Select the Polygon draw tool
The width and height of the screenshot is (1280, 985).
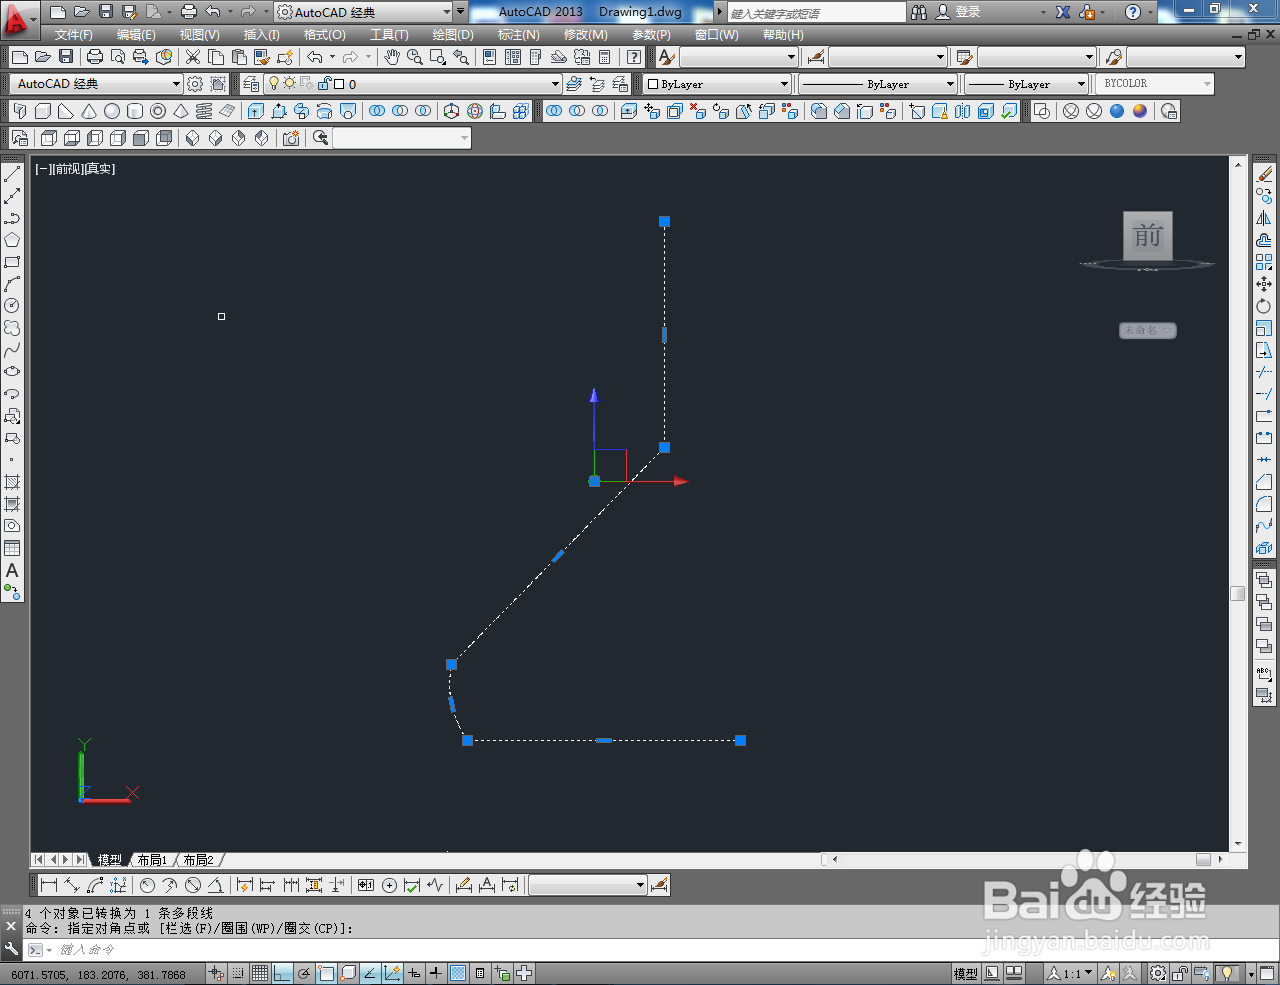coord(12,240)
